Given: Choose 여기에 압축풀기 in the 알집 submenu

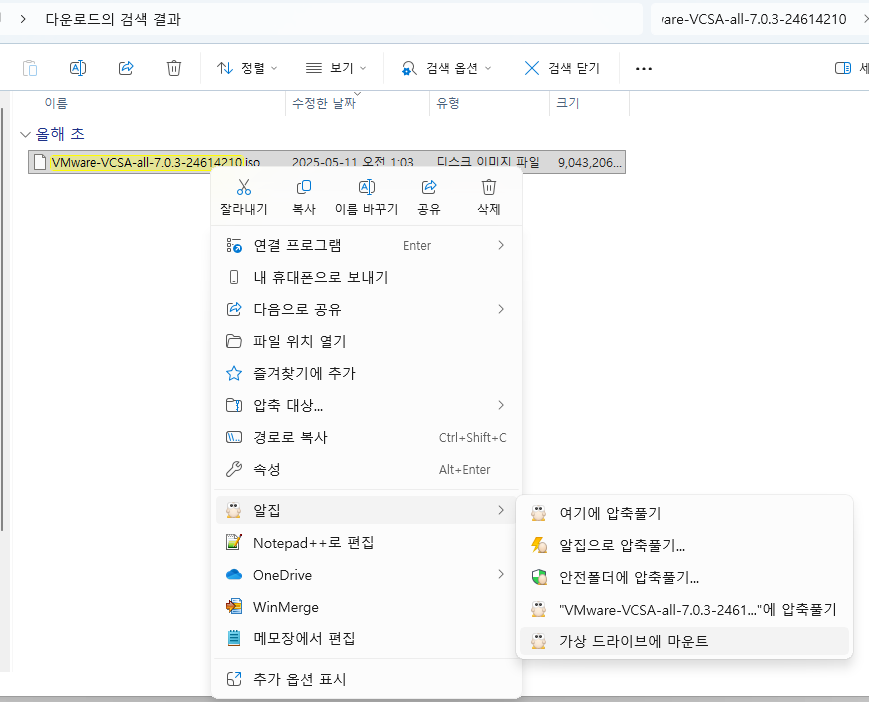Looking at the screenshot, I should click(684, 513).
